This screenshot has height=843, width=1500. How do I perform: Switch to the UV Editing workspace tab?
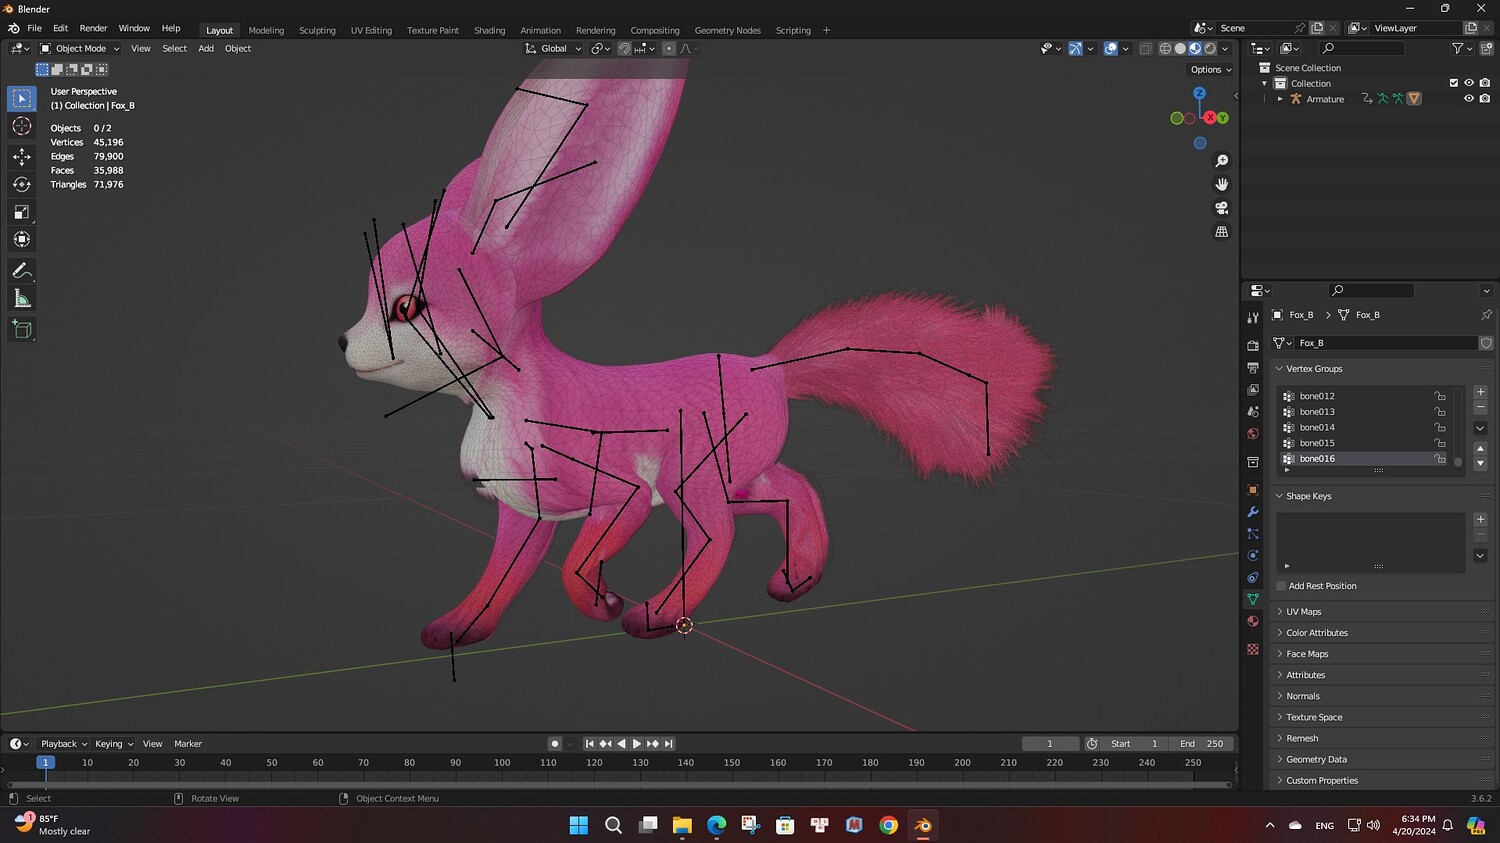(371, 30)
